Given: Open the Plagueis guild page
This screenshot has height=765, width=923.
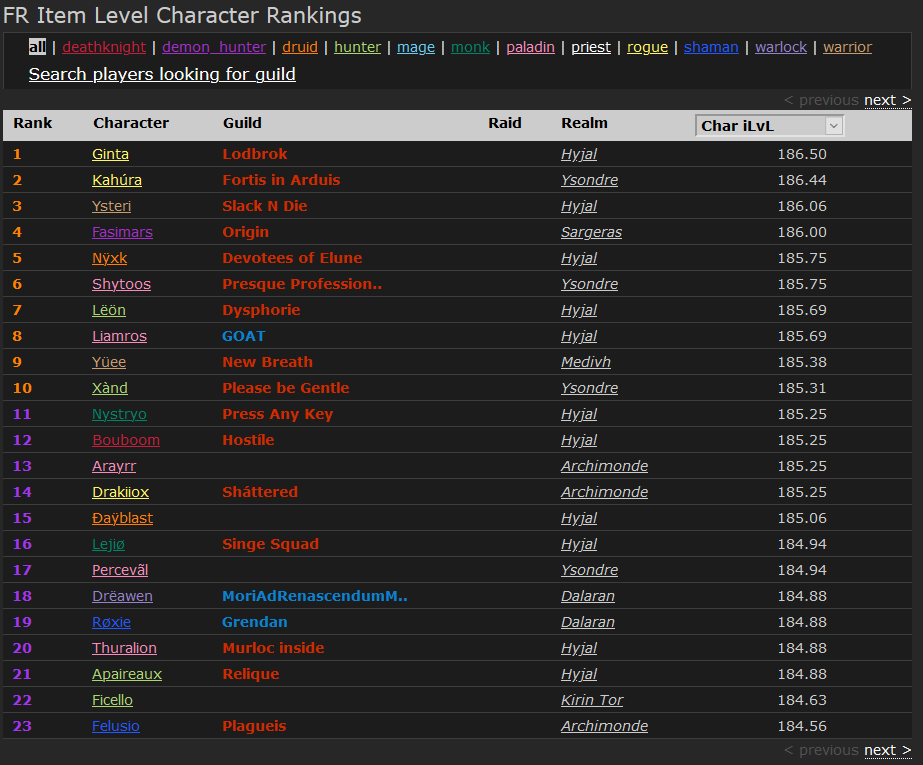Looking at the screenshot, I should click(254, 726).
